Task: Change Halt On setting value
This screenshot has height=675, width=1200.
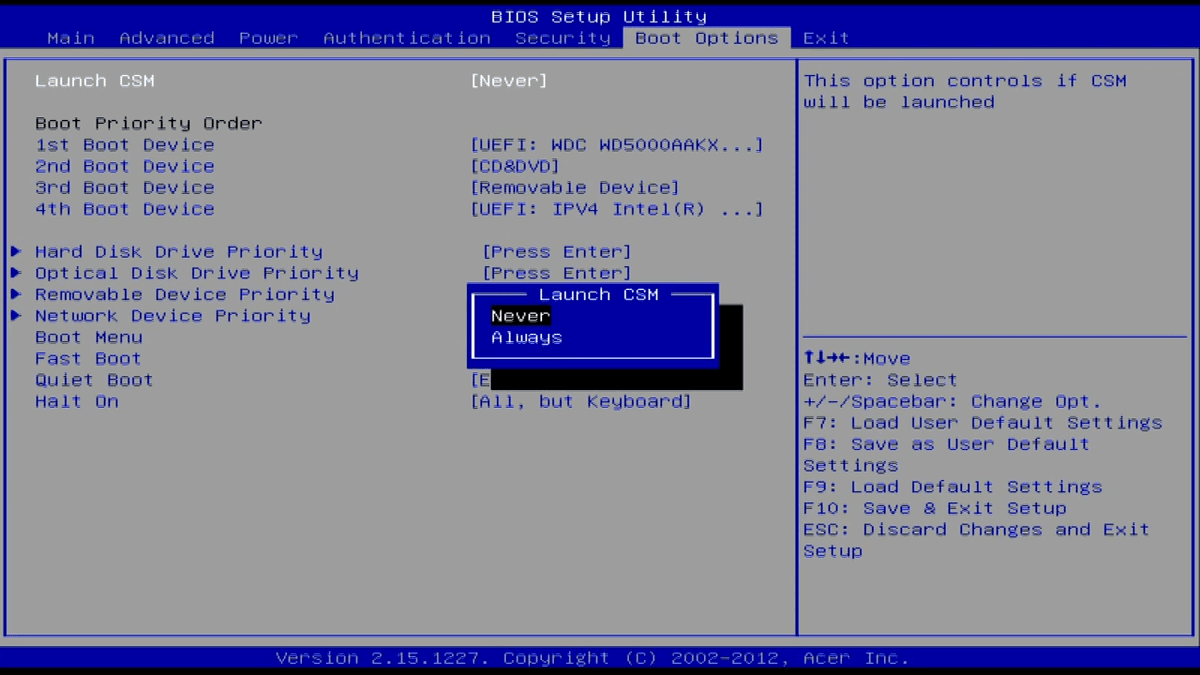Action: (581, 402)
